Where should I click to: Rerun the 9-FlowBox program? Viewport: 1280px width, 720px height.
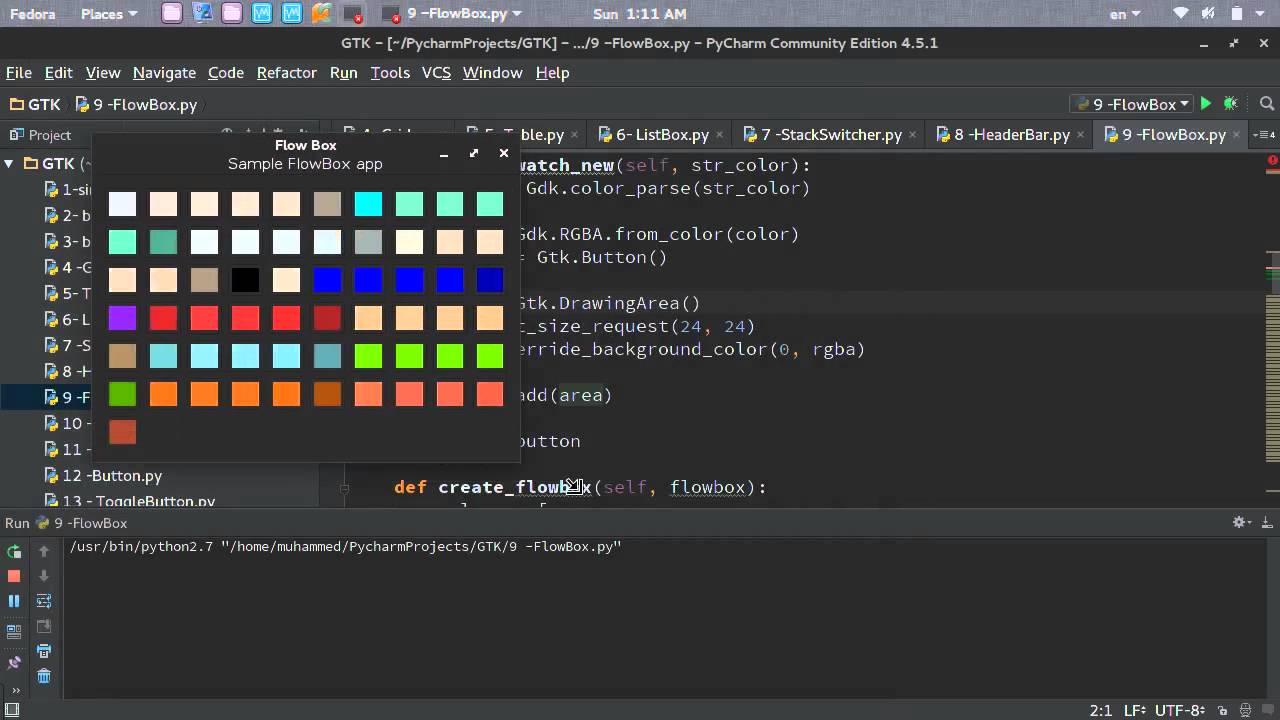[14, 551]
